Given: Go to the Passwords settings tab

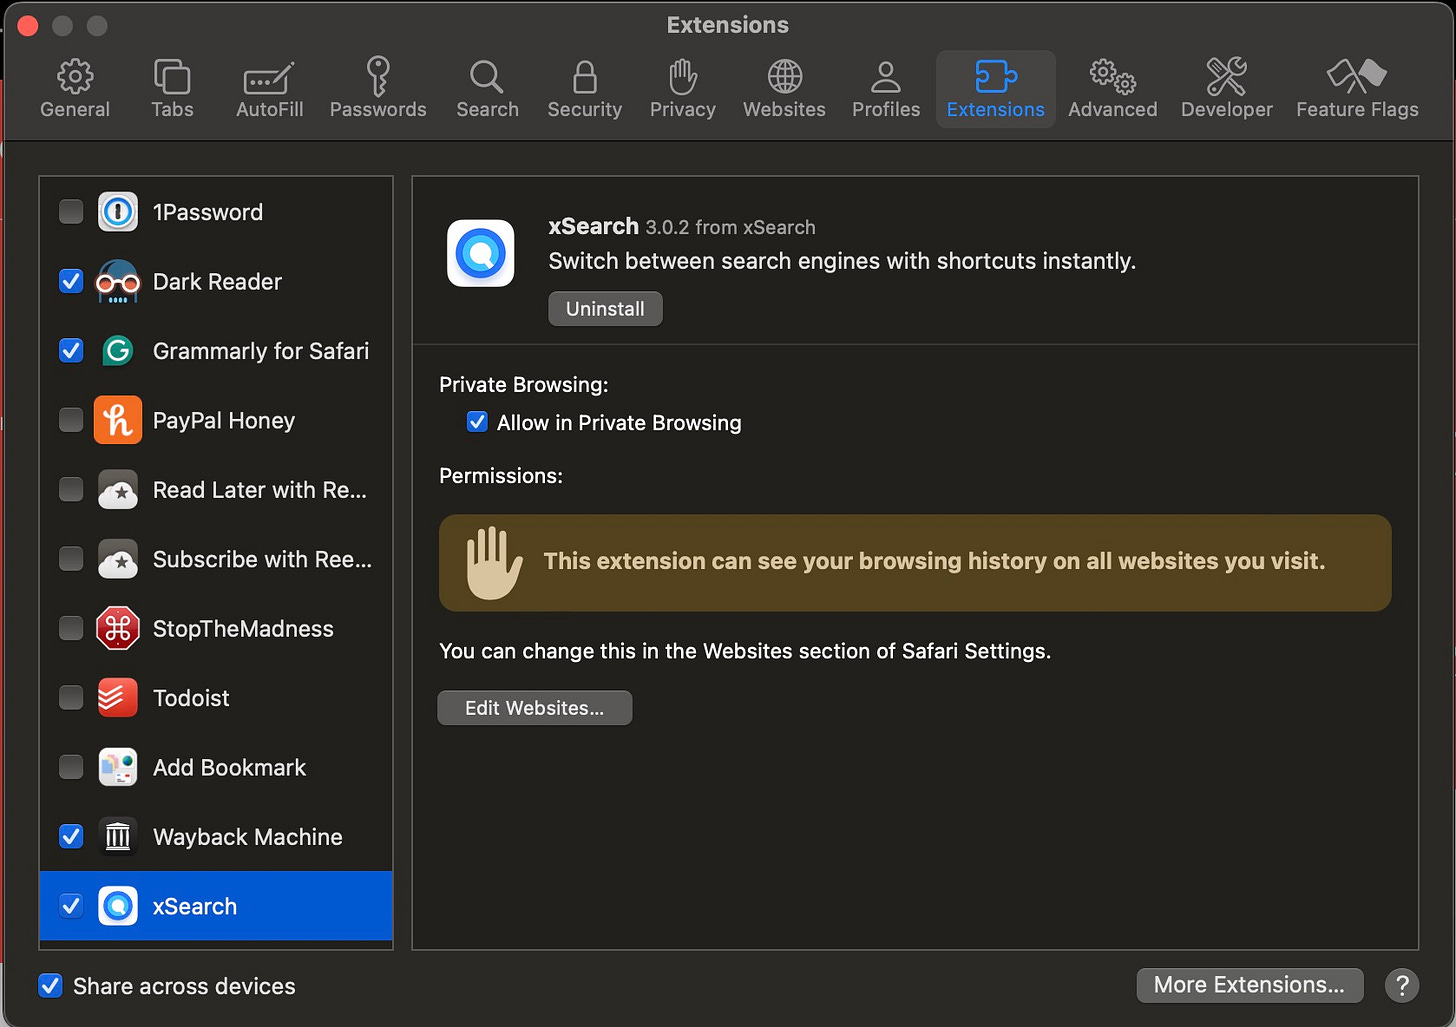Looking at the screenshot, I should tap(378, 89).
